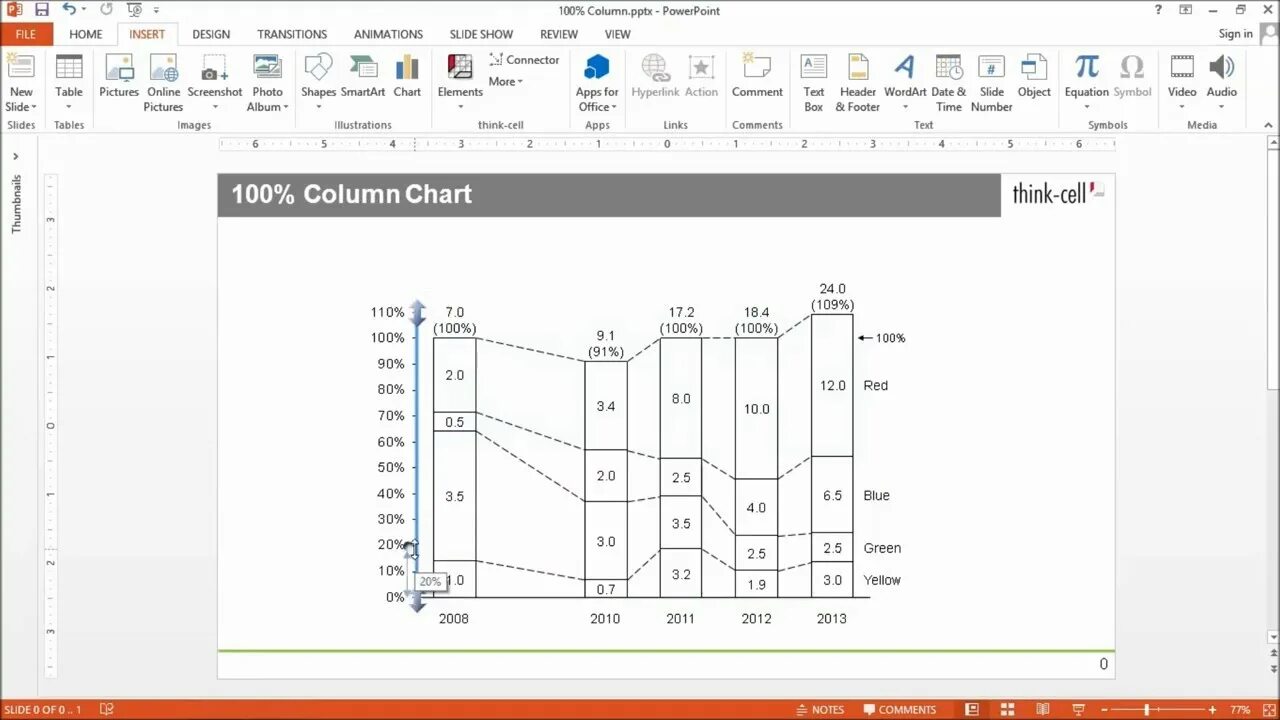Toggle the NOTES pane
Viewport: 1280px width, 720px height.
point(819,710)
